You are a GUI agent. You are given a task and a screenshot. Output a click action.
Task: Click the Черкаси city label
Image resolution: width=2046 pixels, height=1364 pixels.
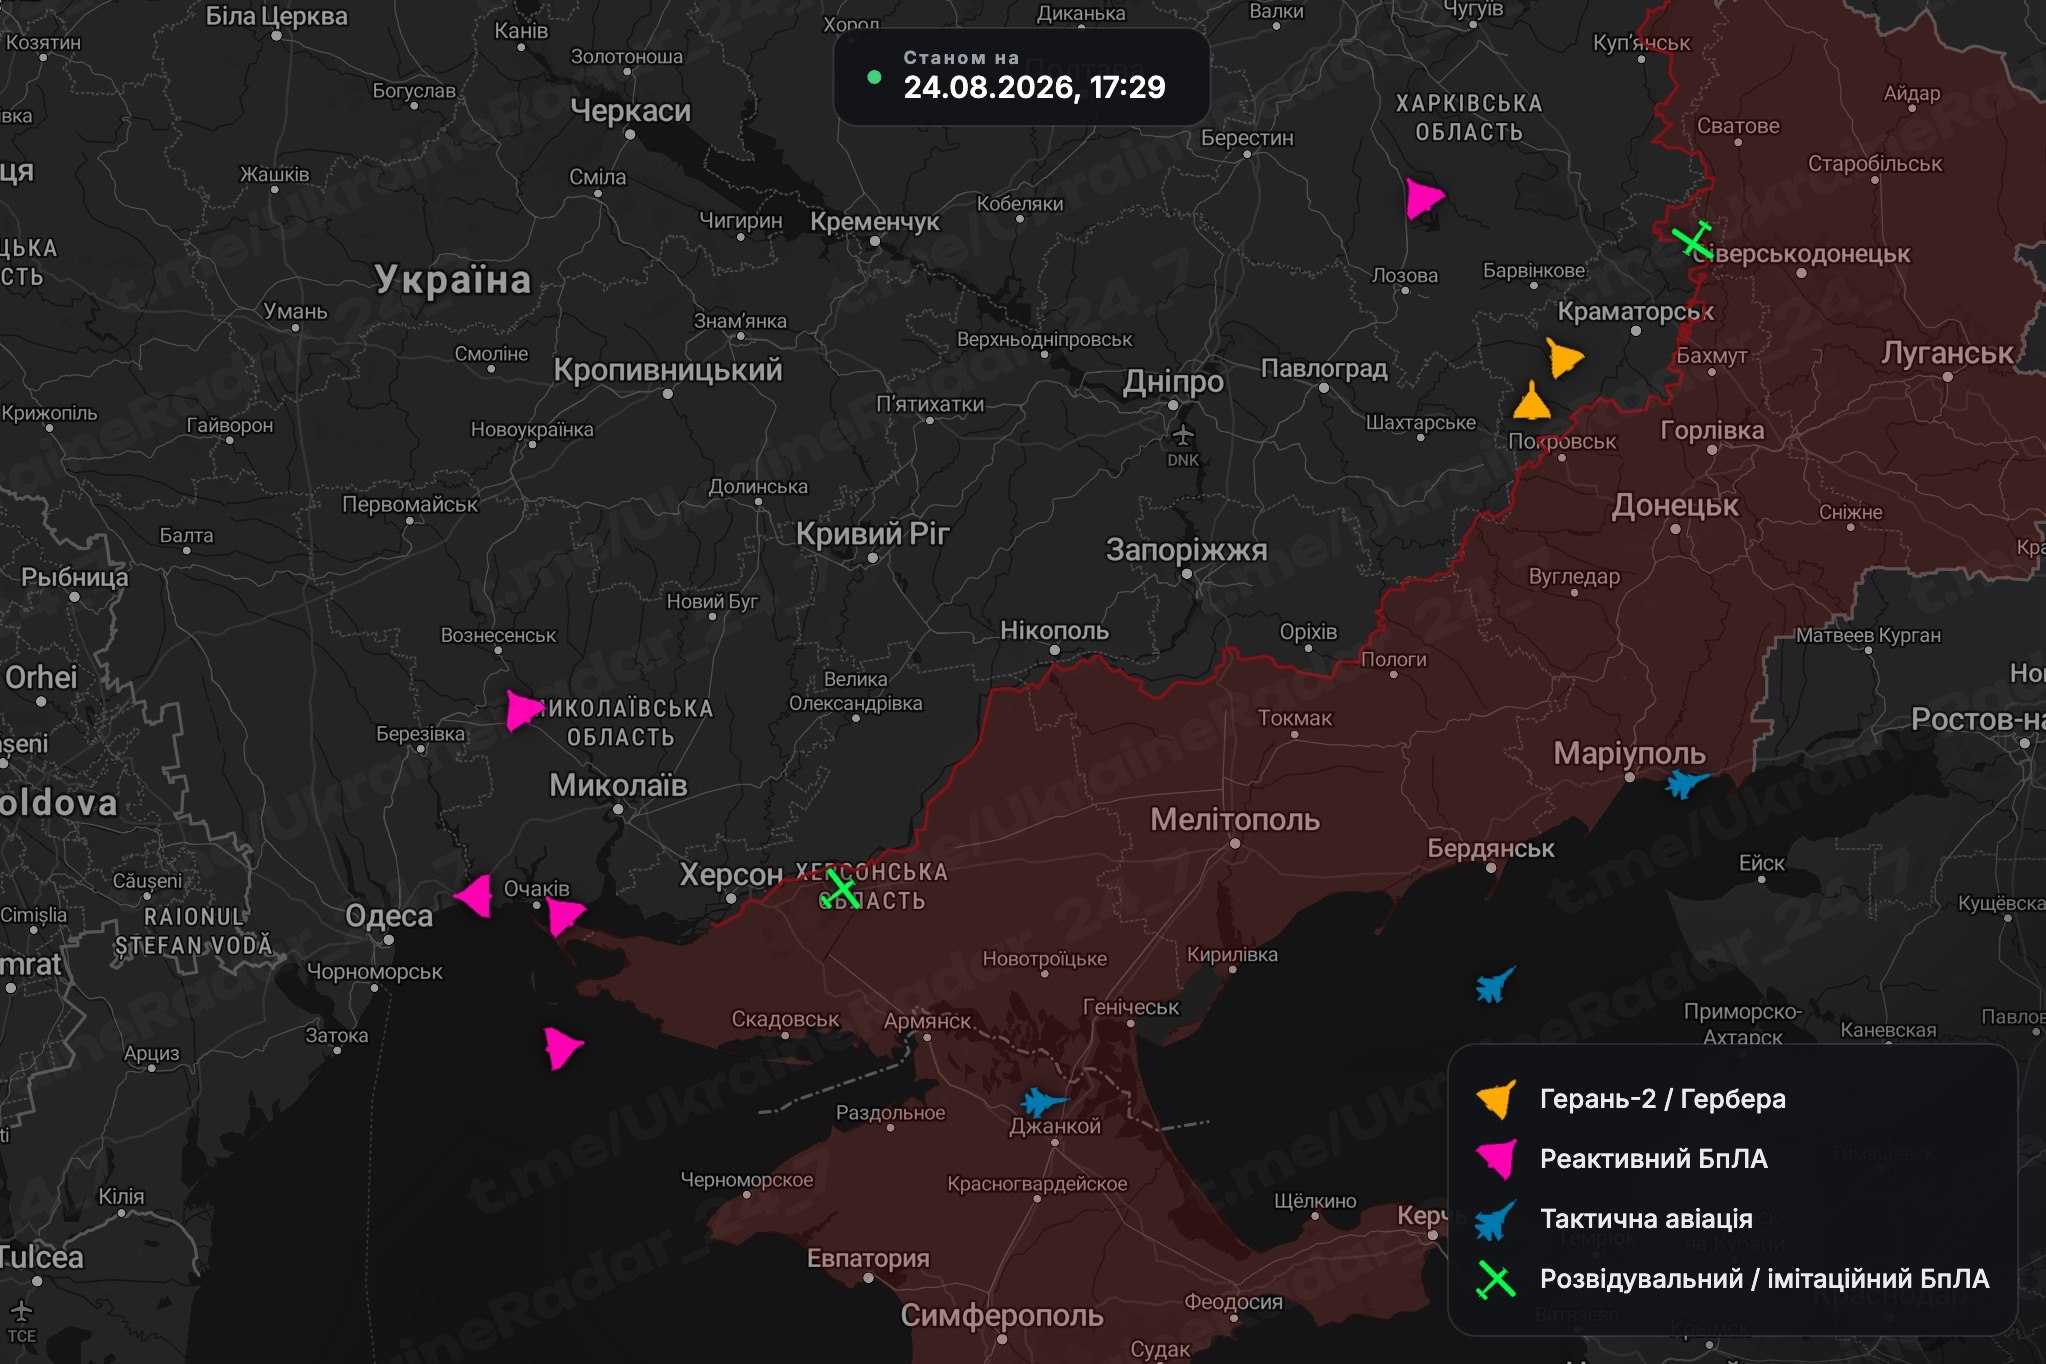click(x=630, y=110)
